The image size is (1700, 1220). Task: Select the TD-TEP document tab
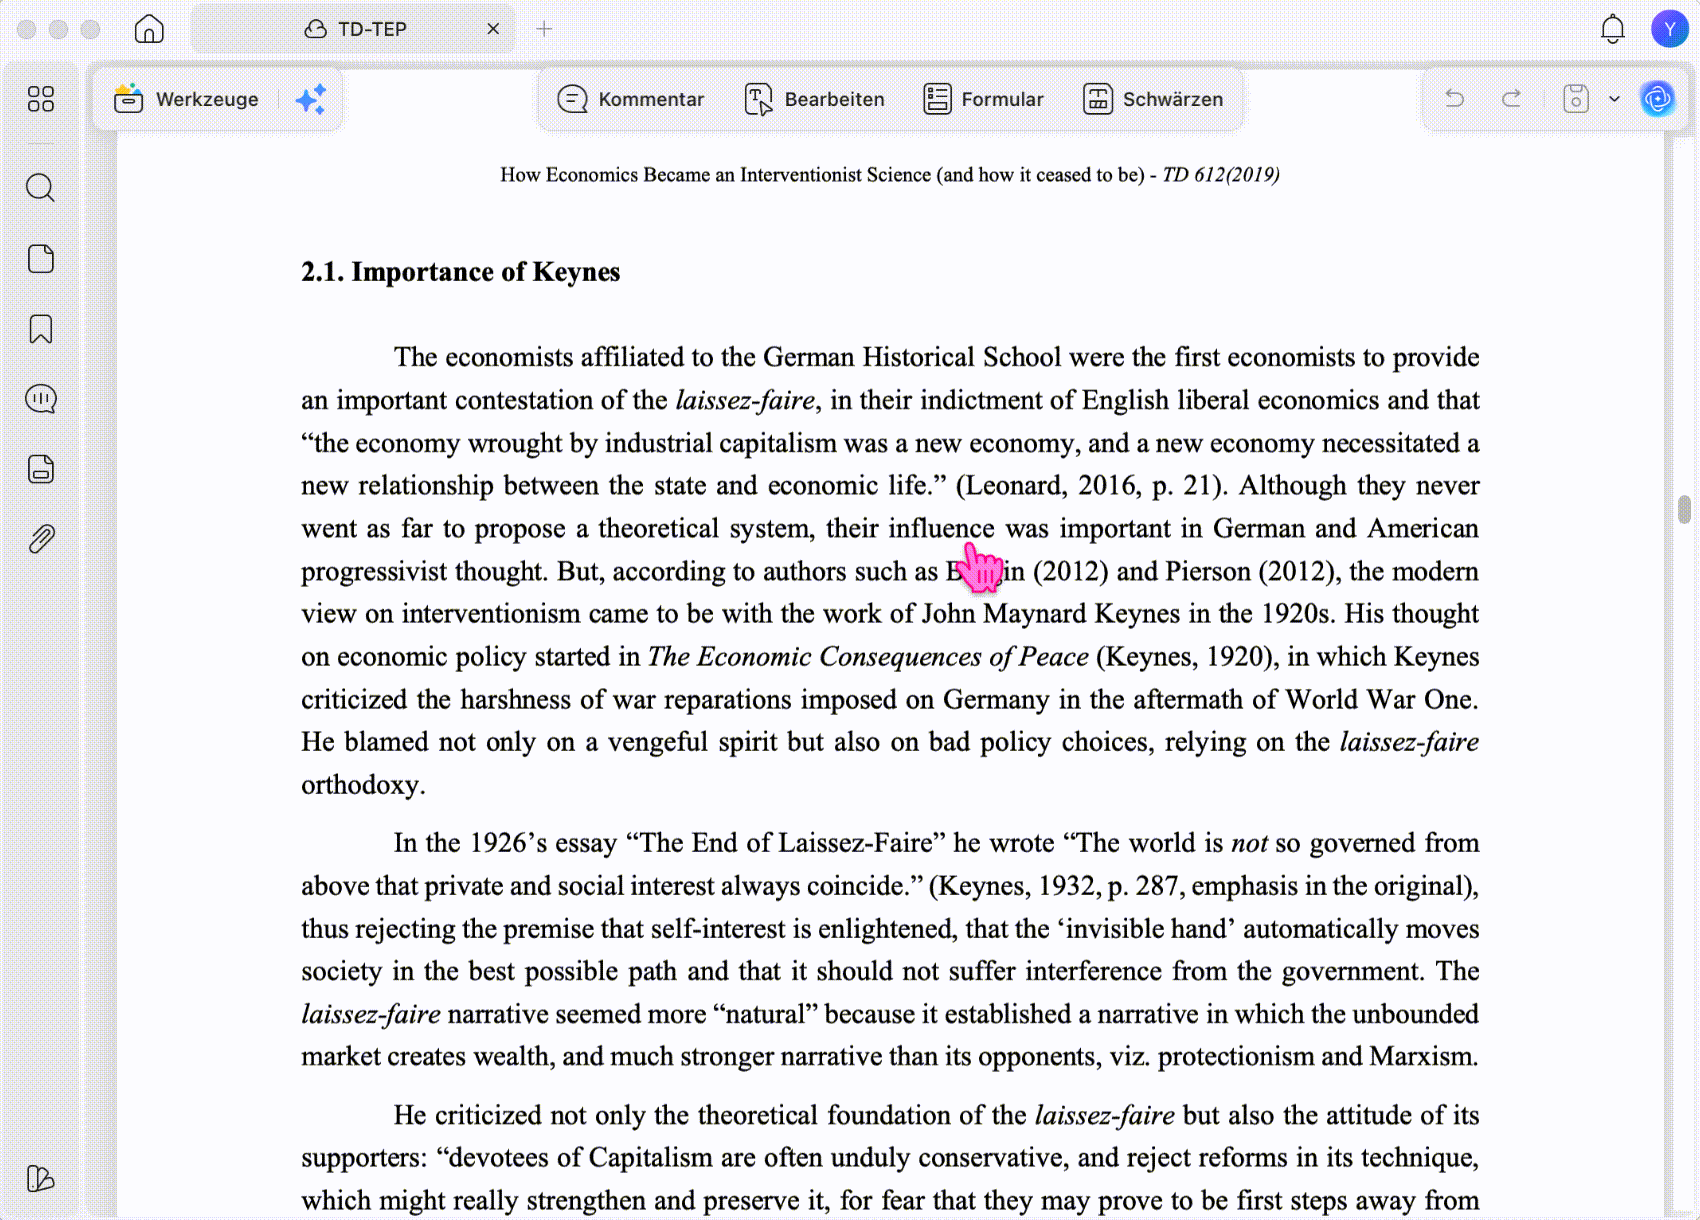pos(354,29)
